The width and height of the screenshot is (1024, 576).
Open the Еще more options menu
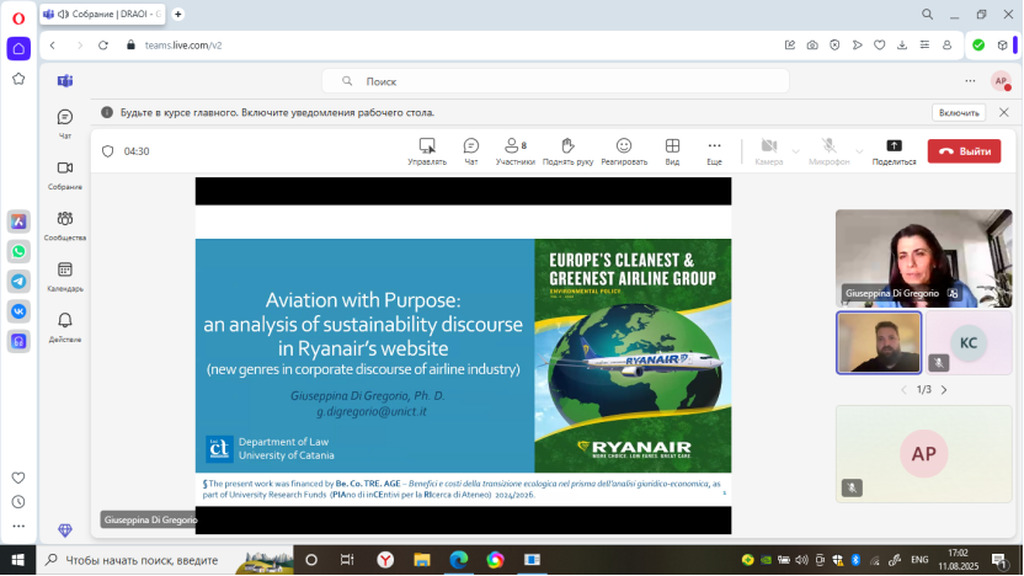(714, 150)
